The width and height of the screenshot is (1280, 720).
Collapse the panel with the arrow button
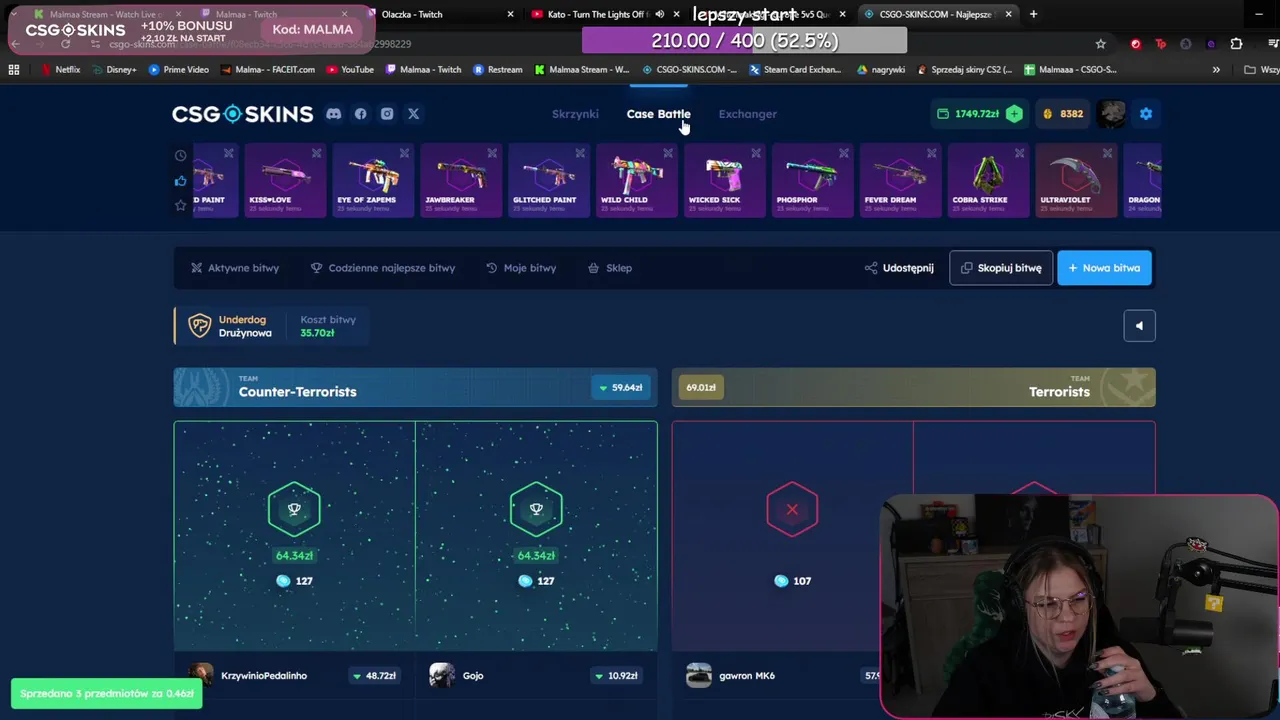[x=1139, y=326]
